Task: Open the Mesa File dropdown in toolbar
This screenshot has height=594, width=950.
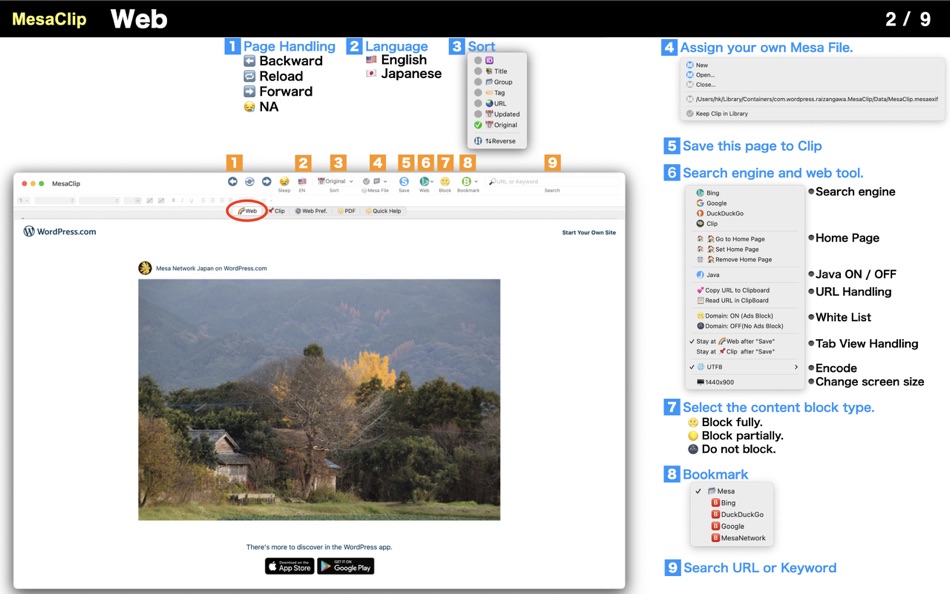Action: pyautogui.click(x=375, y=181)
